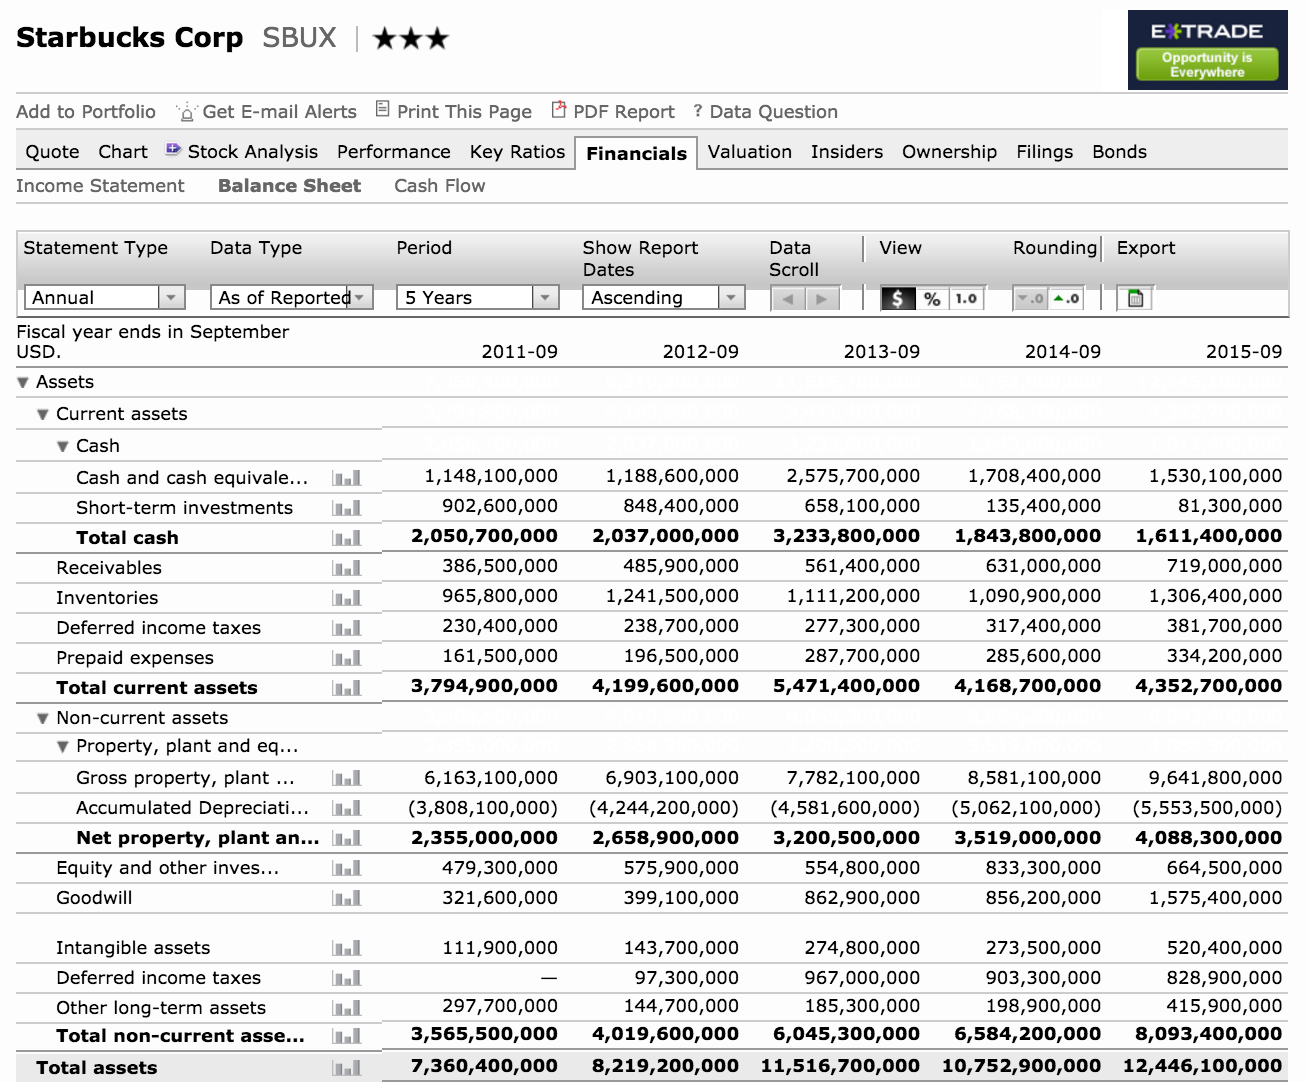
Task: Open chart icon for non-current Deferred income taxes row
Action: 347,978
